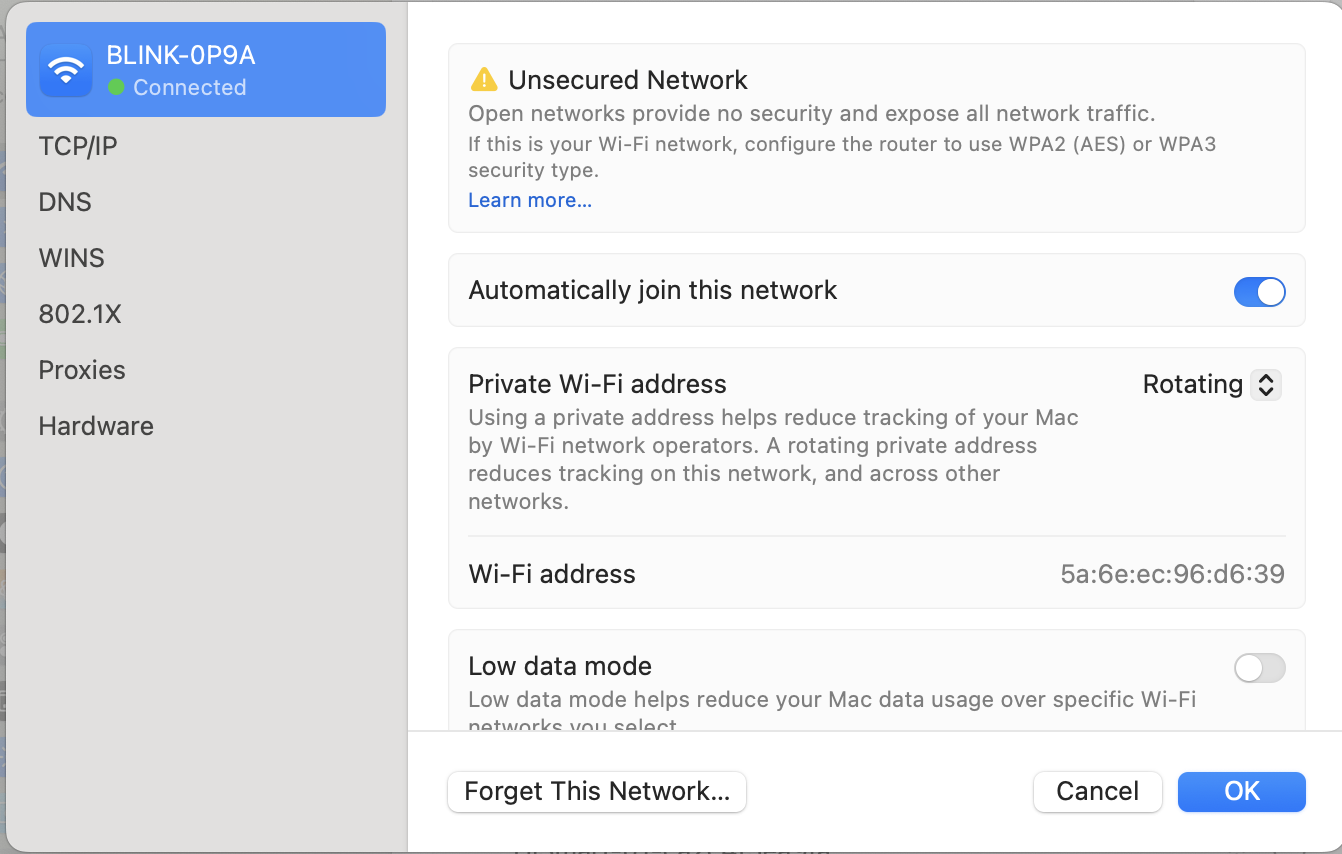Cancel the network settings dialog

tap(1097, 791)
